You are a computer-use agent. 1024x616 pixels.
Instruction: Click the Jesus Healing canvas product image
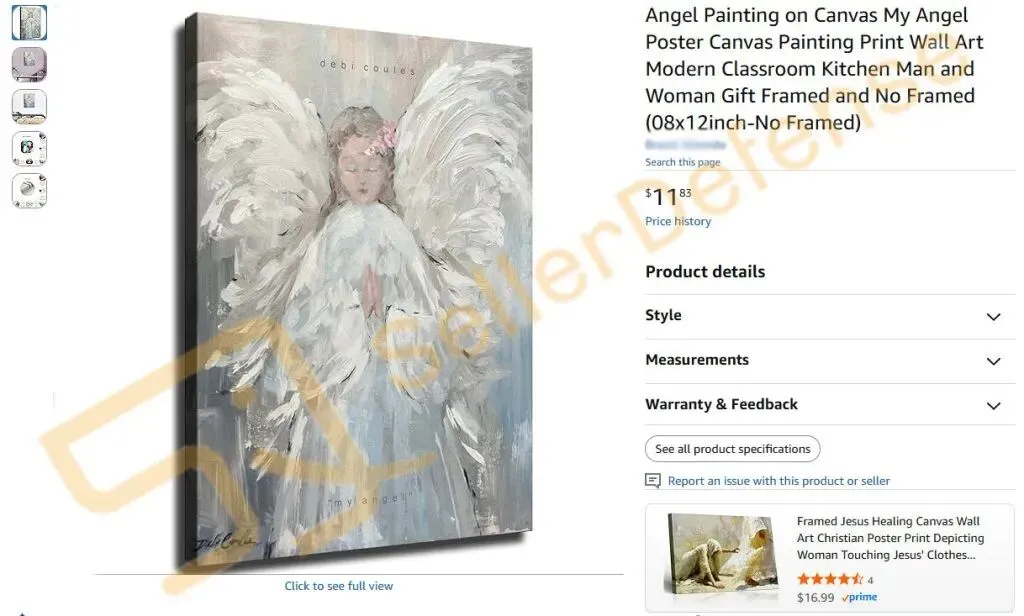[x=721, y=555]
